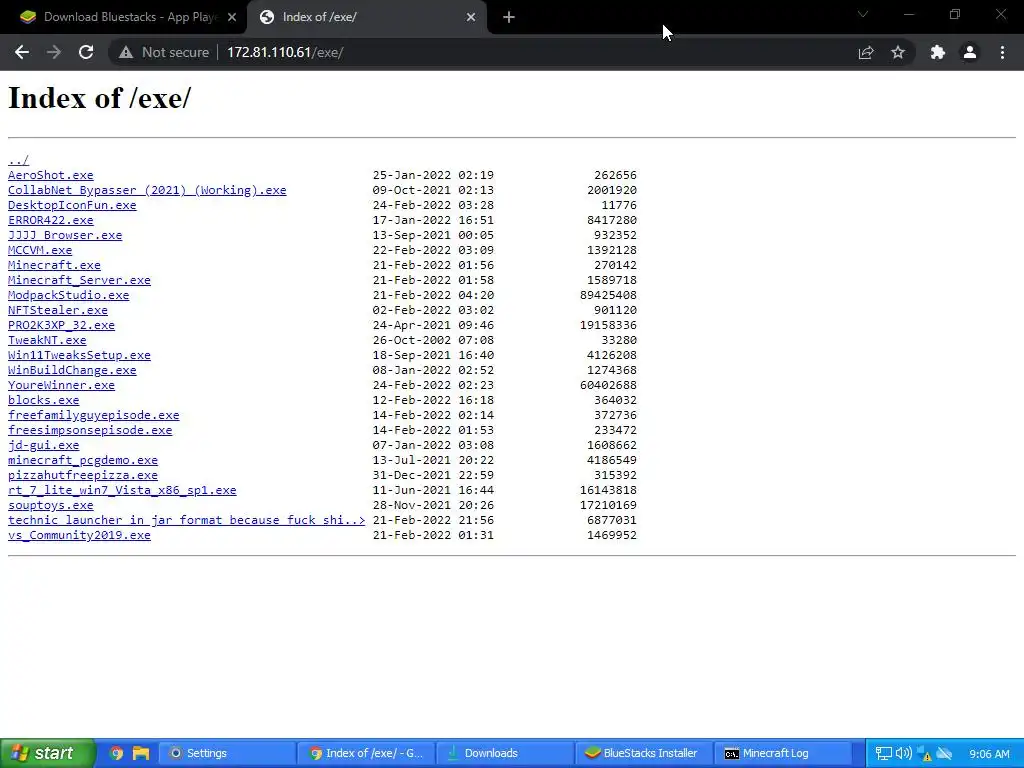Switch to the Settings taskbar window

225,753
